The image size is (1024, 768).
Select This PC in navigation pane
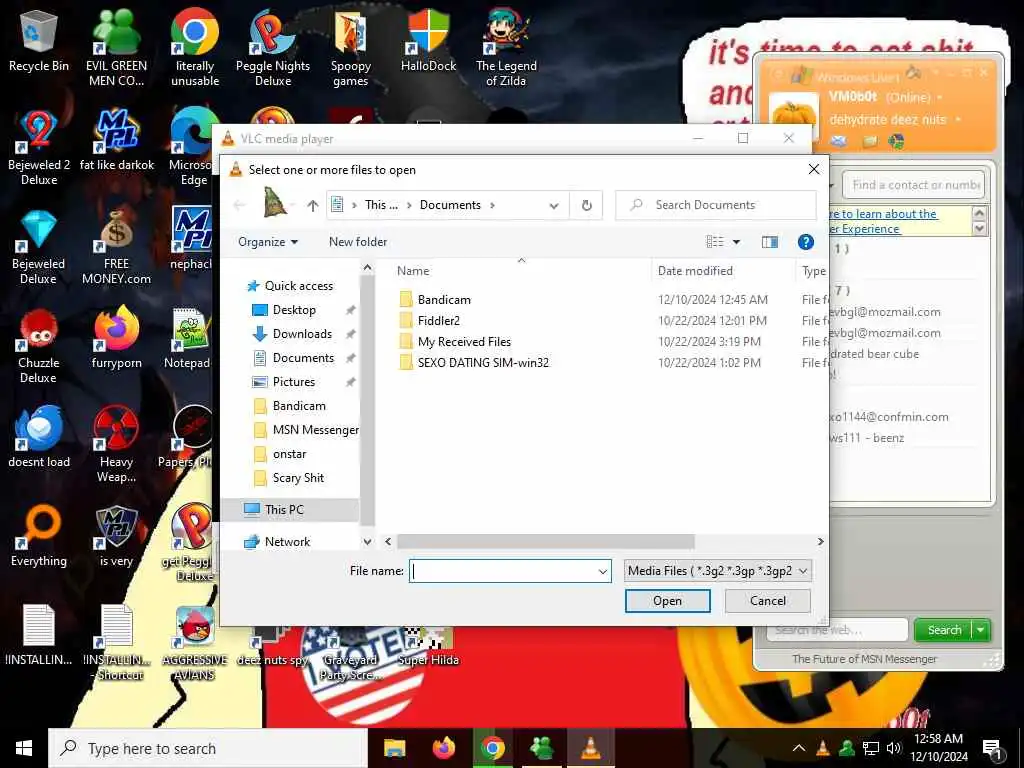pos(284,510)
